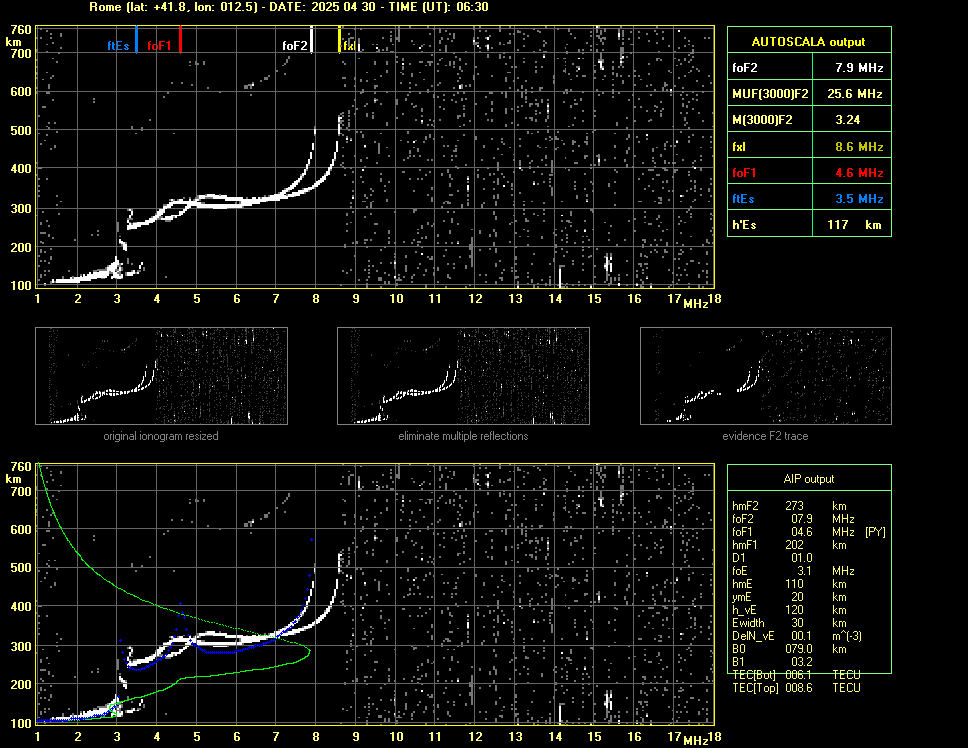The width and height of the screenshot is (968, 748).
Task: Click the yellow fxI marker label
Action: 349,46
